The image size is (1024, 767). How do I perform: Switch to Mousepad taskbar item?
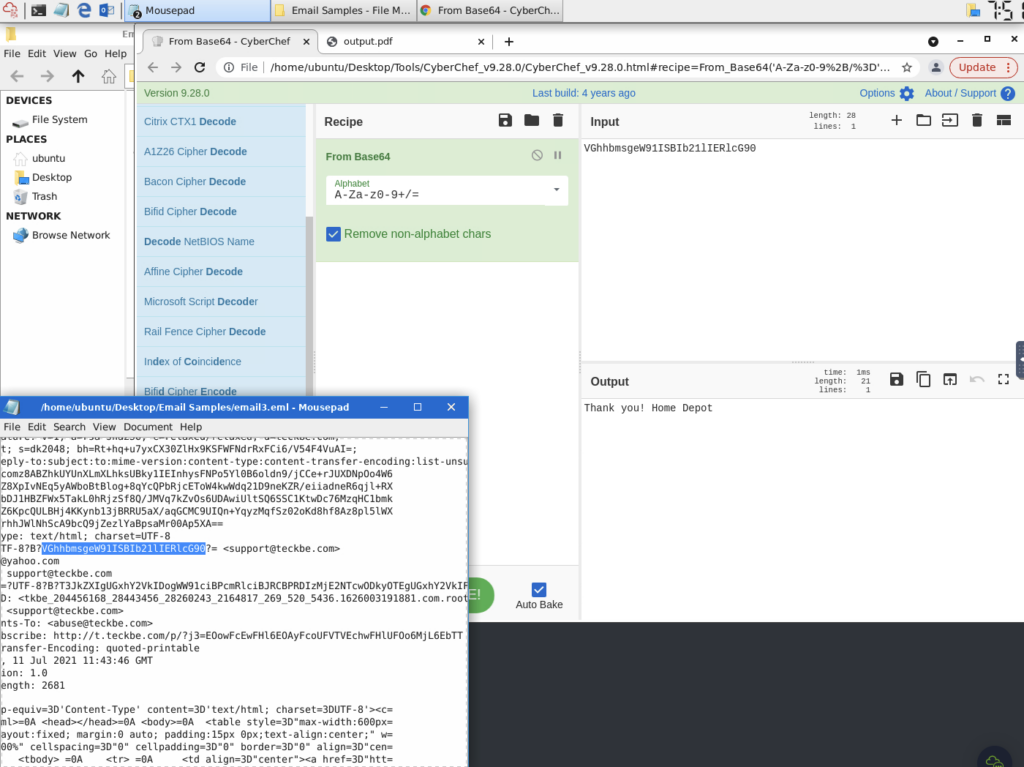(197, 10)
